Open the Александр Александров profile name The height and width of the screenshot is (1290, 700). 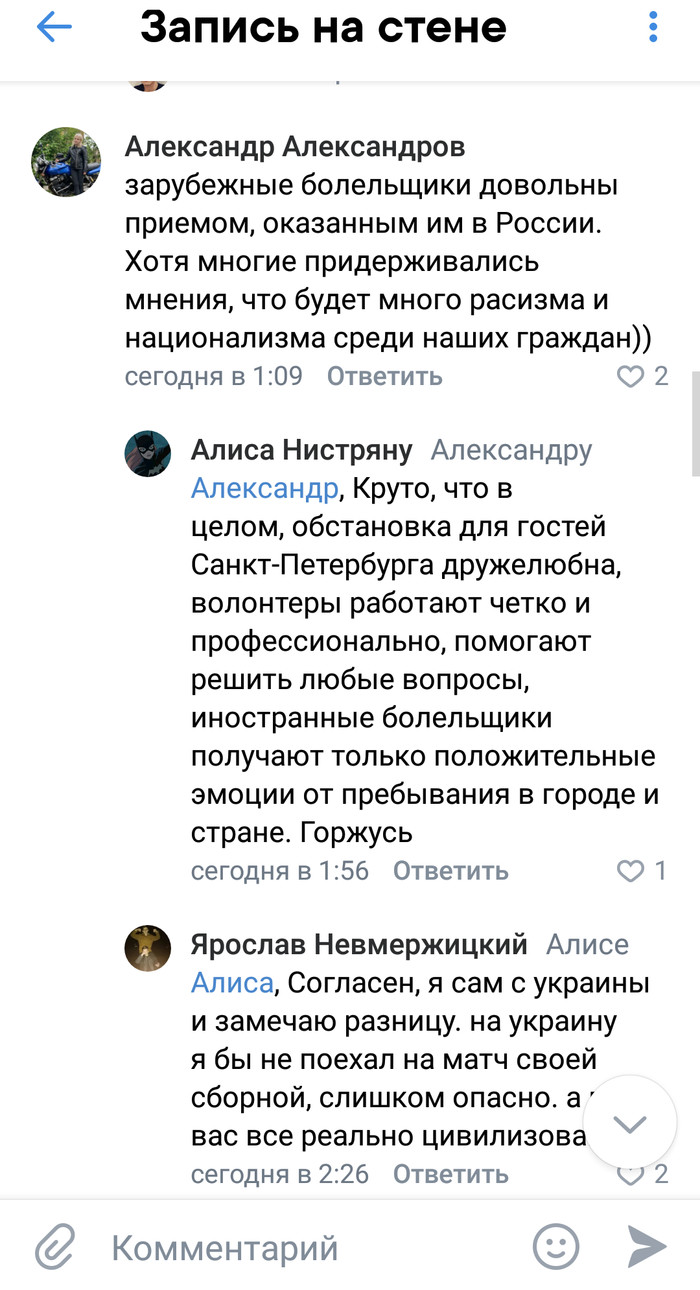tap(295, 148)
